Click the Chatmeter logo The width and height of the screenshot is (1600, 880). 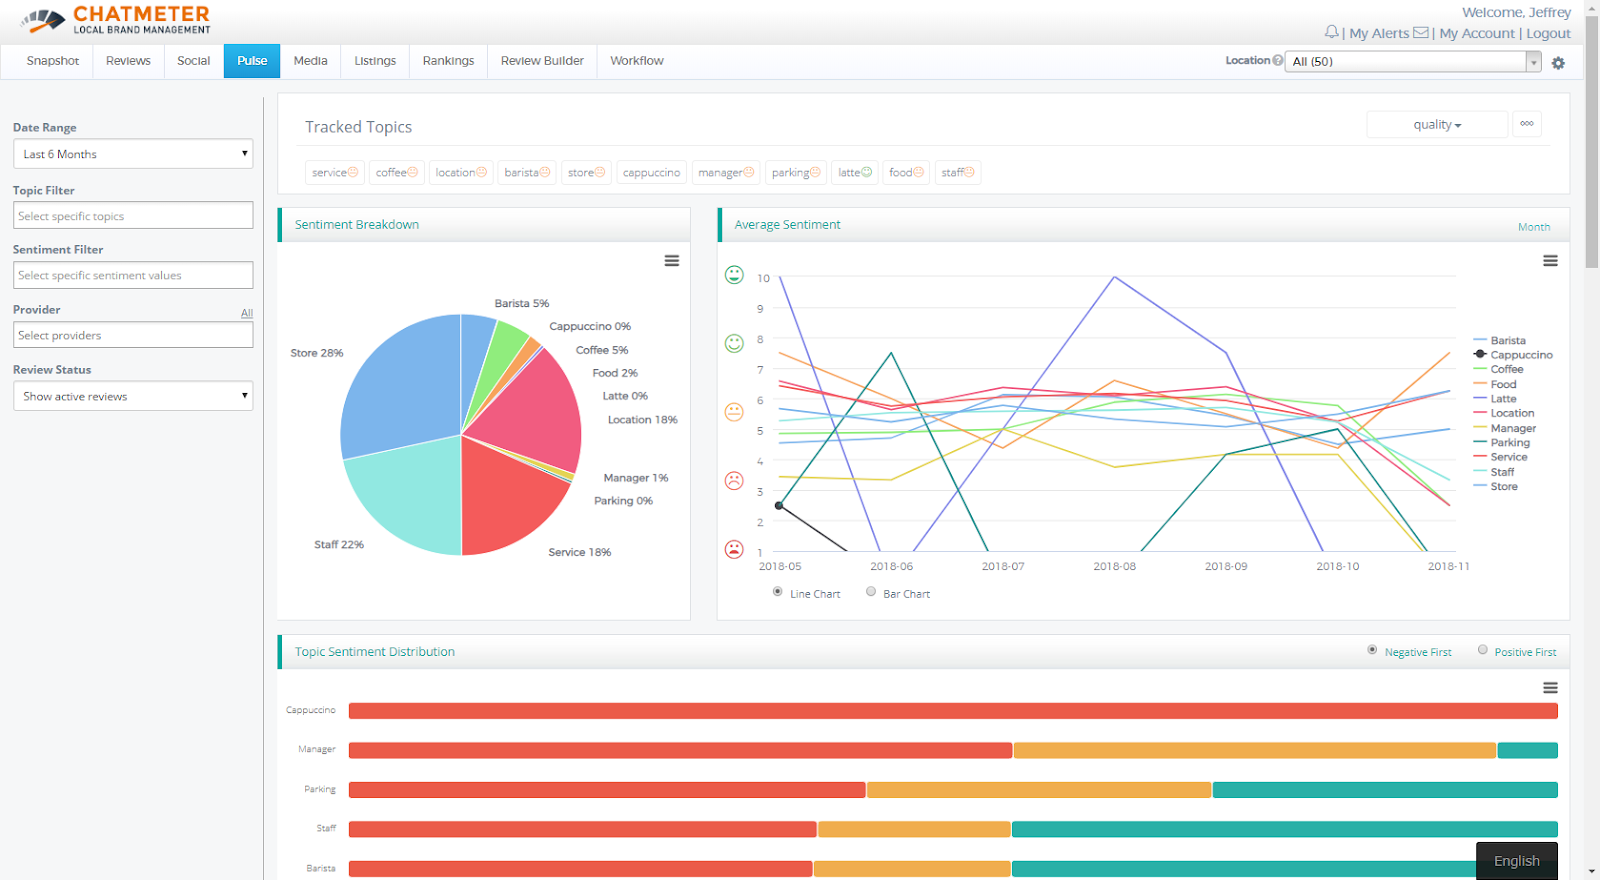click(115, 19)
